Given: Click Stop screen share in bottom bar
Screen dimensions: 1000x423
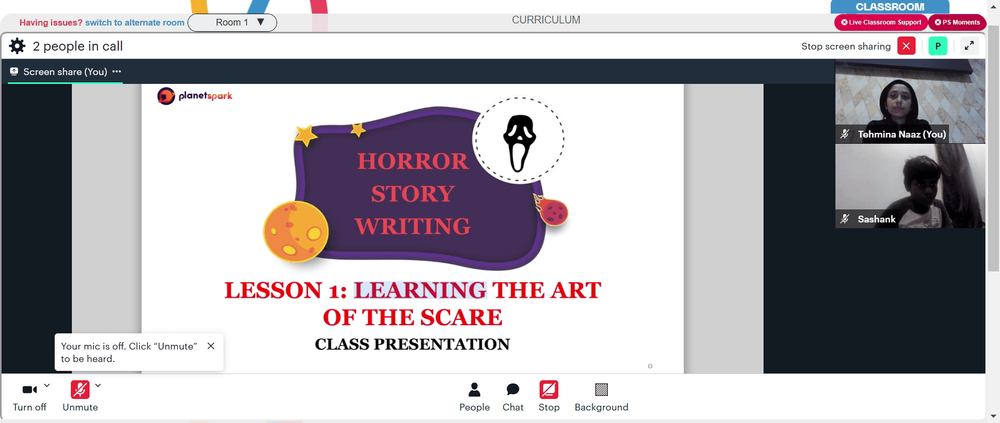Looking at the screenshot, I should pyautogui.click(x=548, y=397).
